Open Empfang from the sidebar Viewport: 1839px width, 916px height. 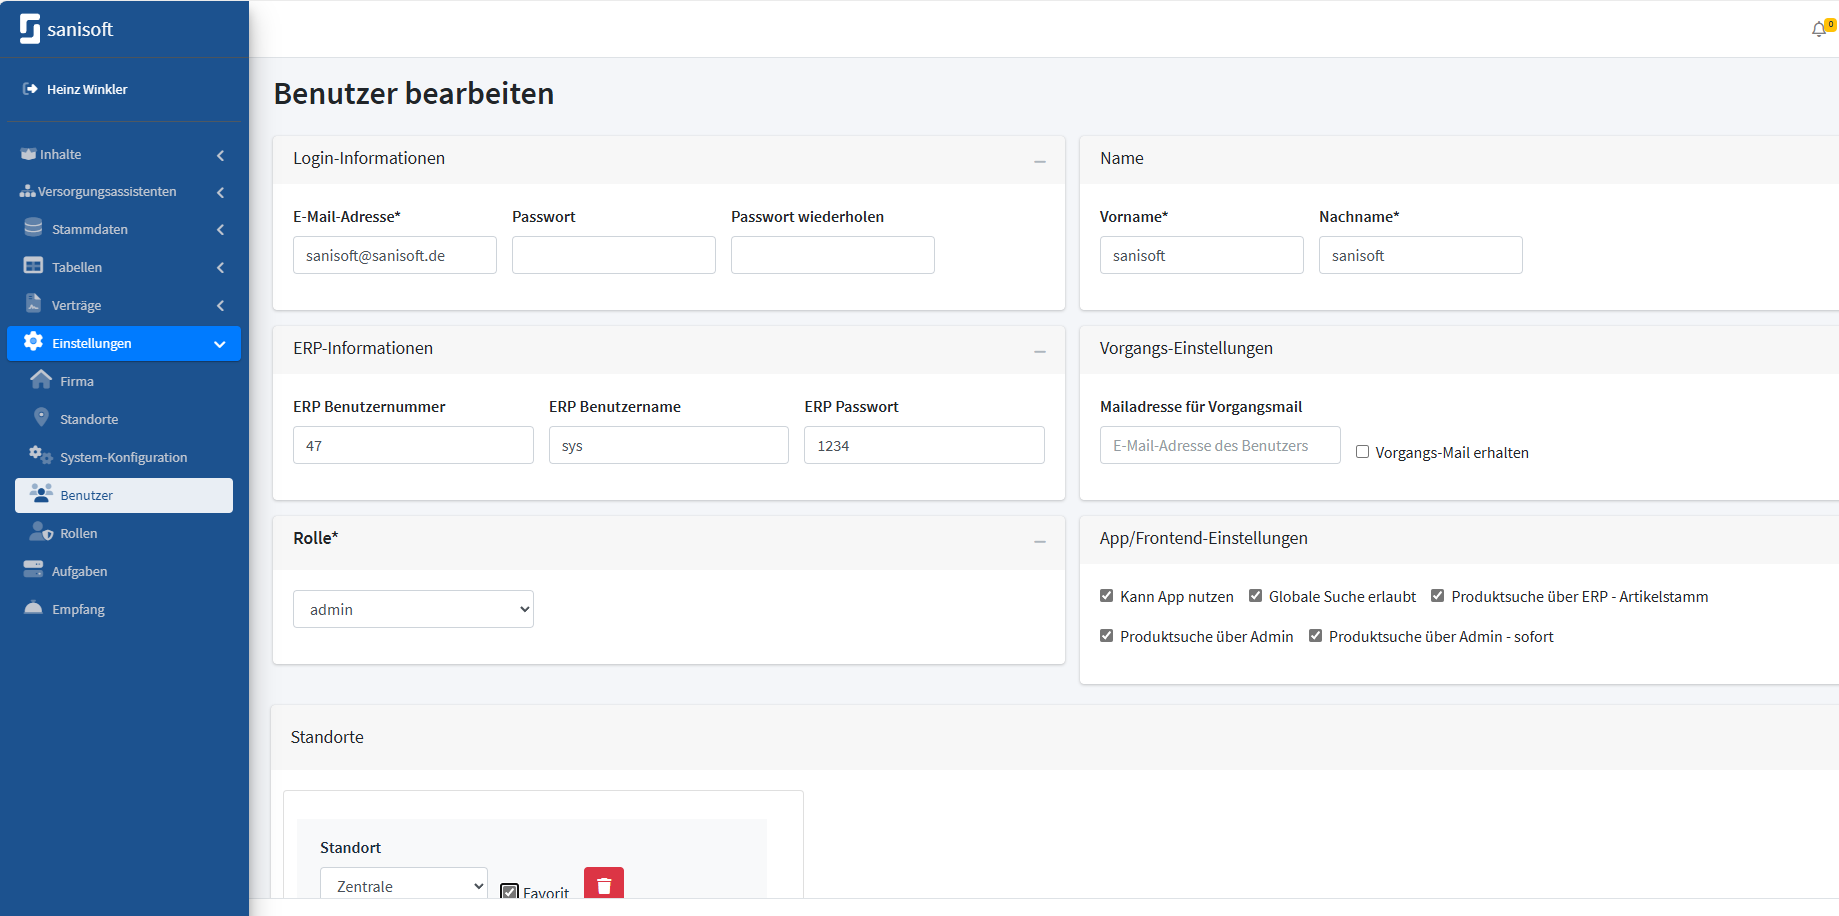click(78, 609)
